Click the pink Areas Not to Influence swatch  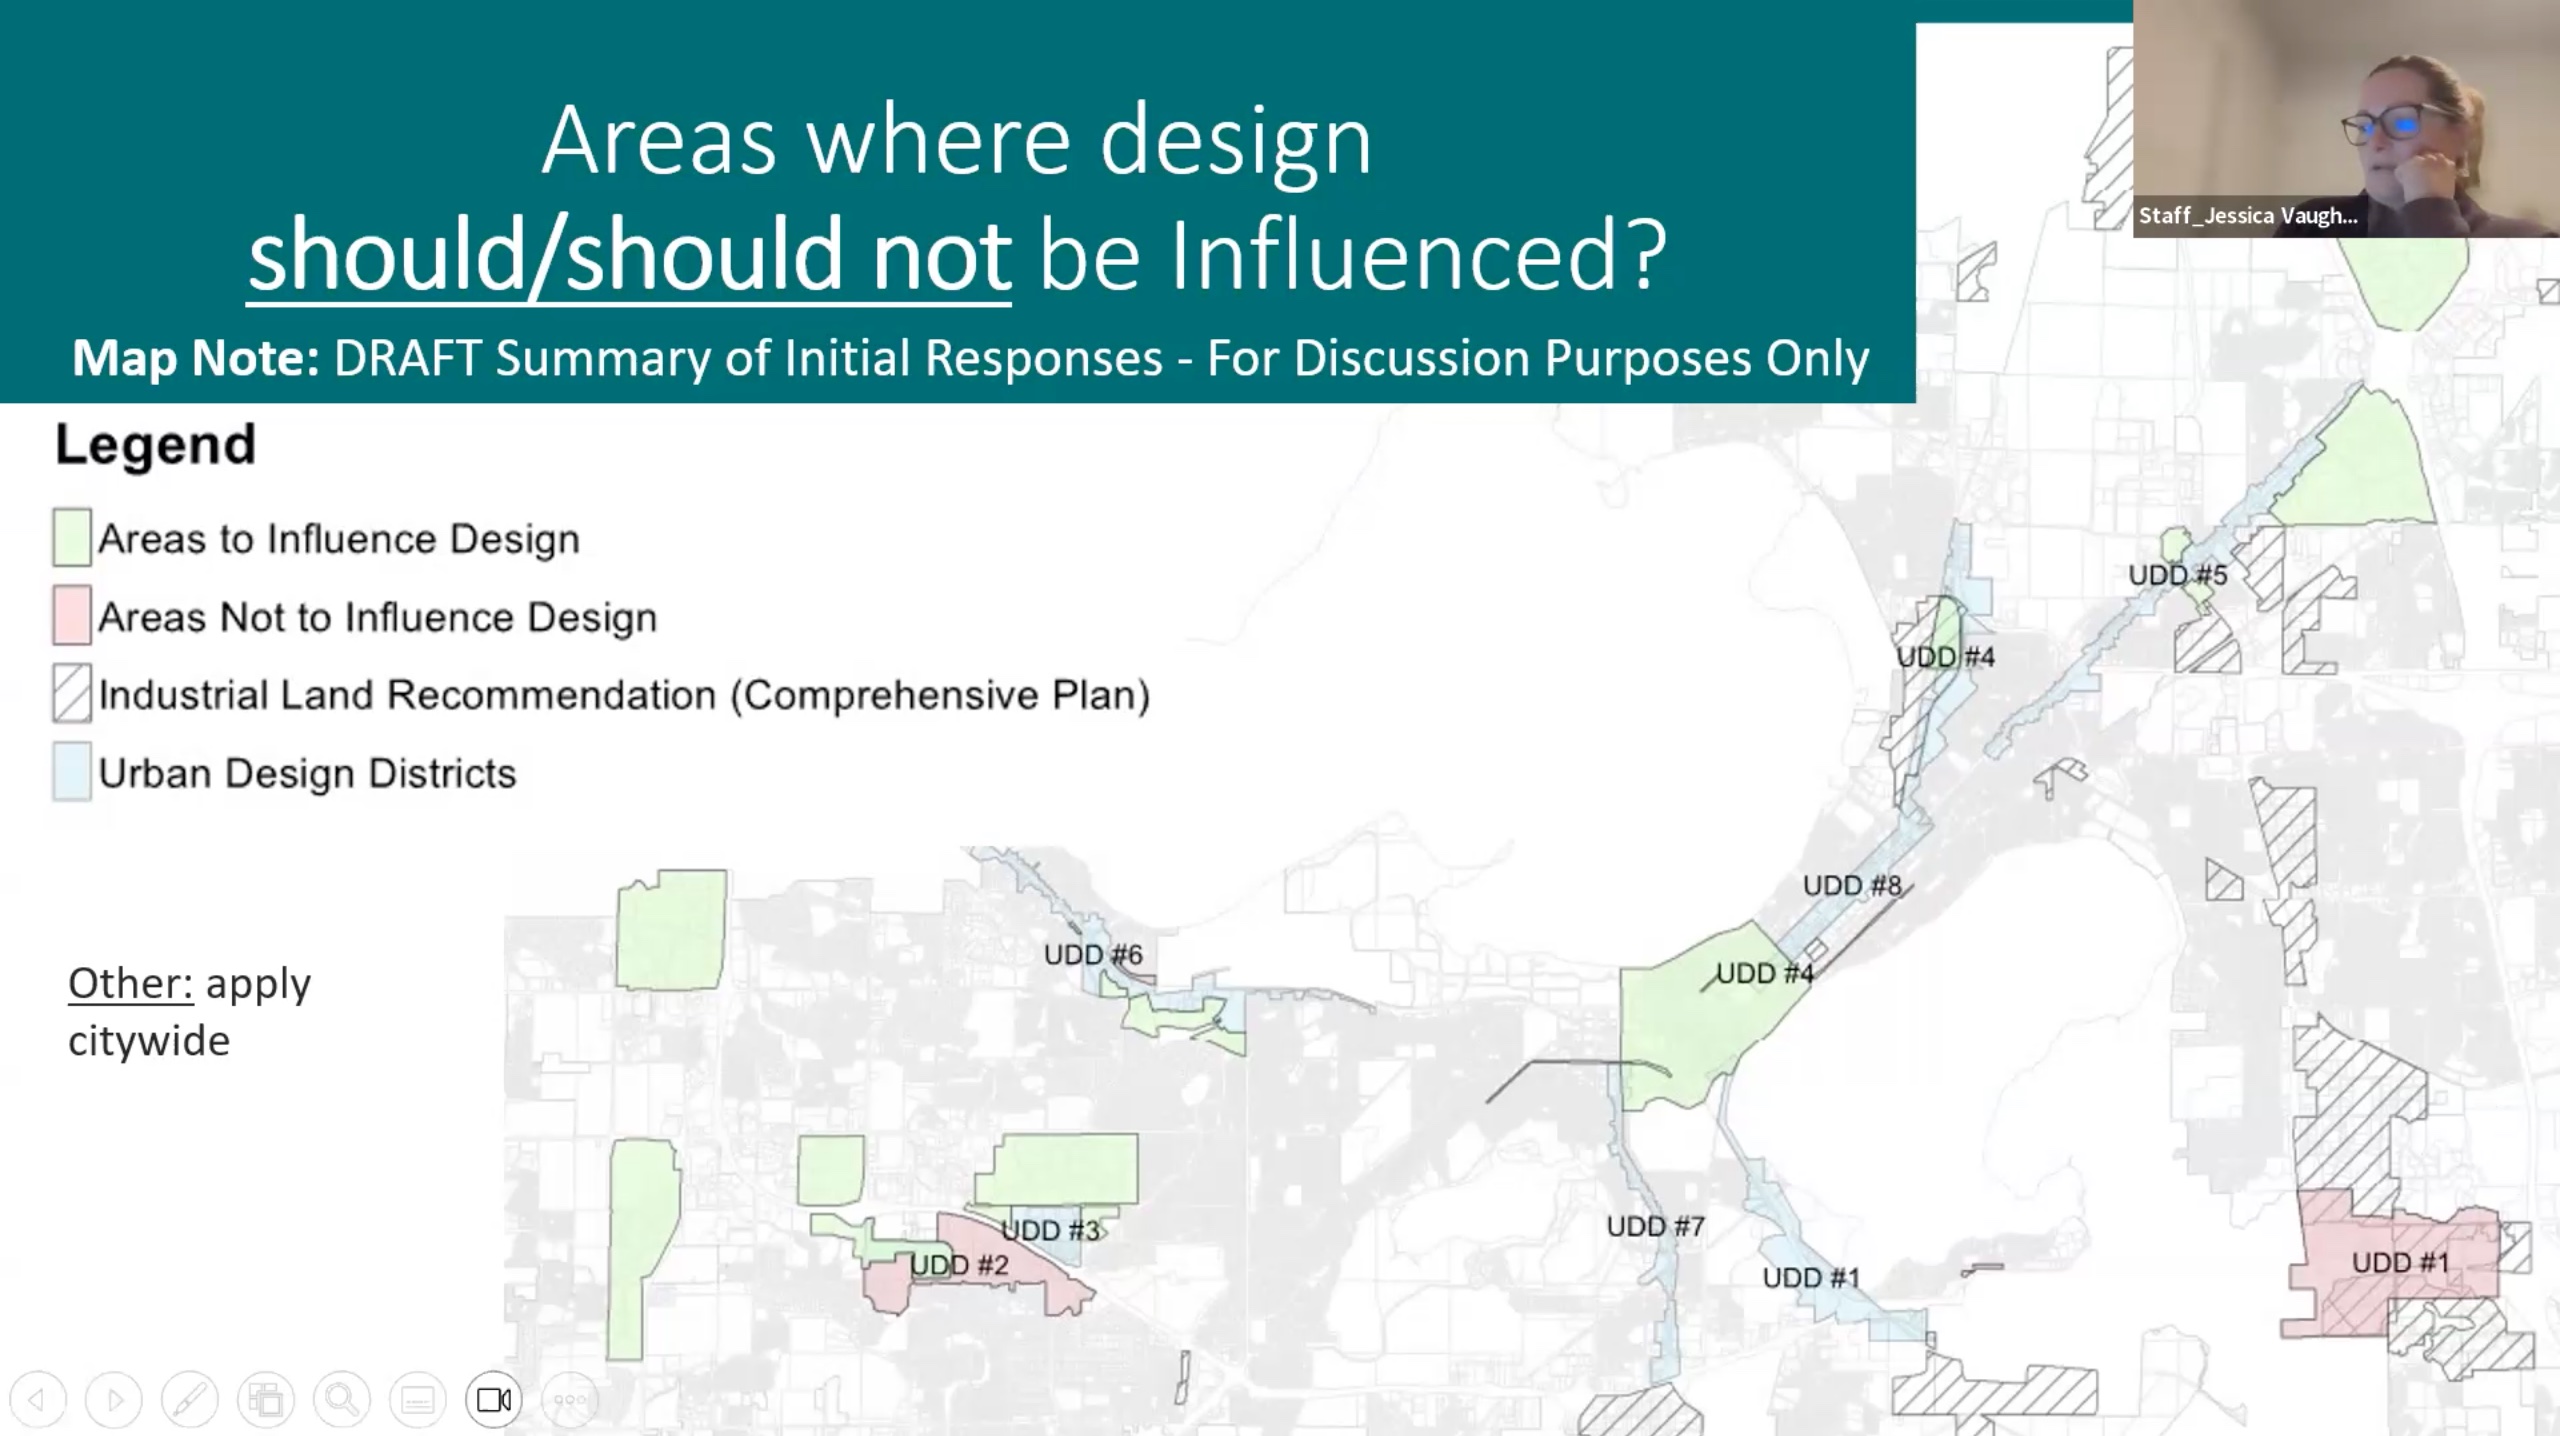pos(72,616)
